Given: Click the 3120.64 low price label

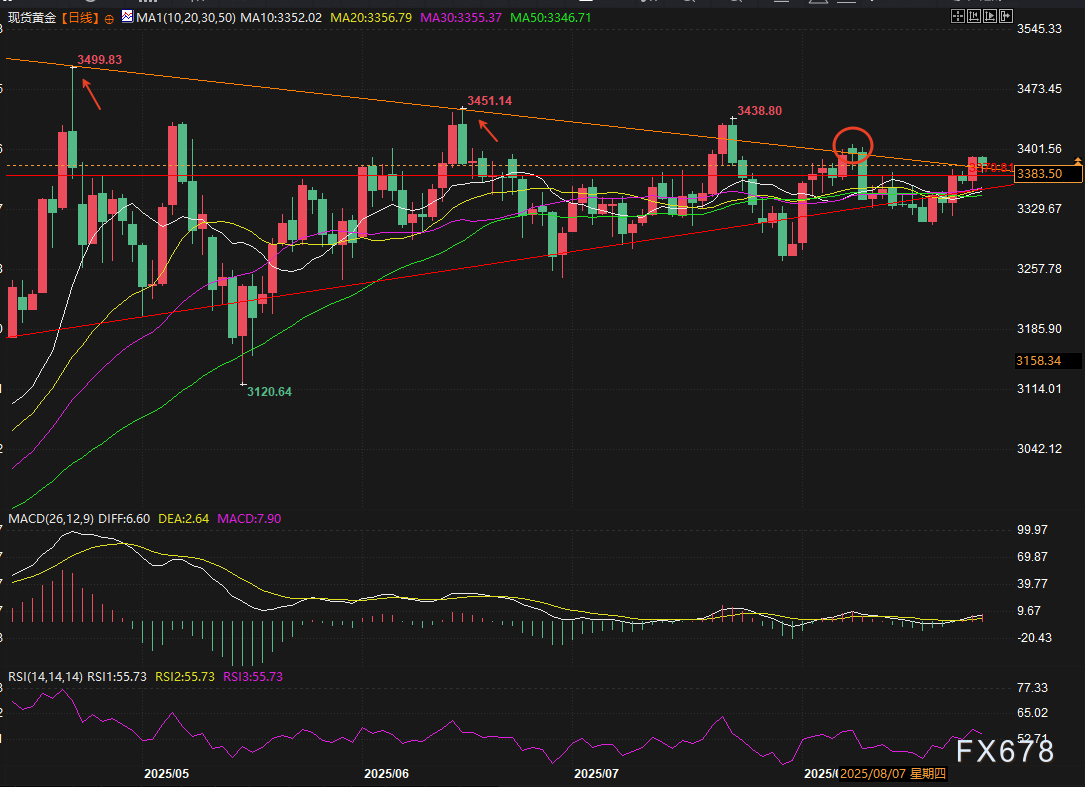Looking at the screenshot, I should [269, 392].
